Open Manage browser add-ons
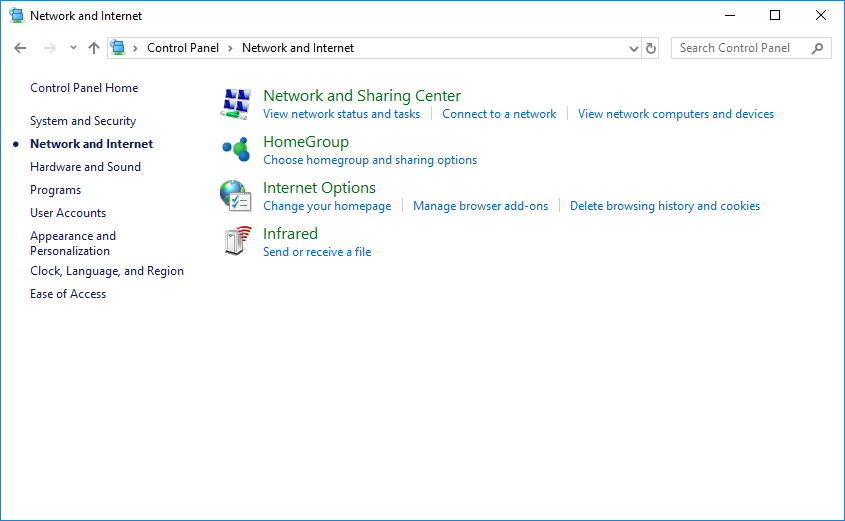 tap(480, 206)
